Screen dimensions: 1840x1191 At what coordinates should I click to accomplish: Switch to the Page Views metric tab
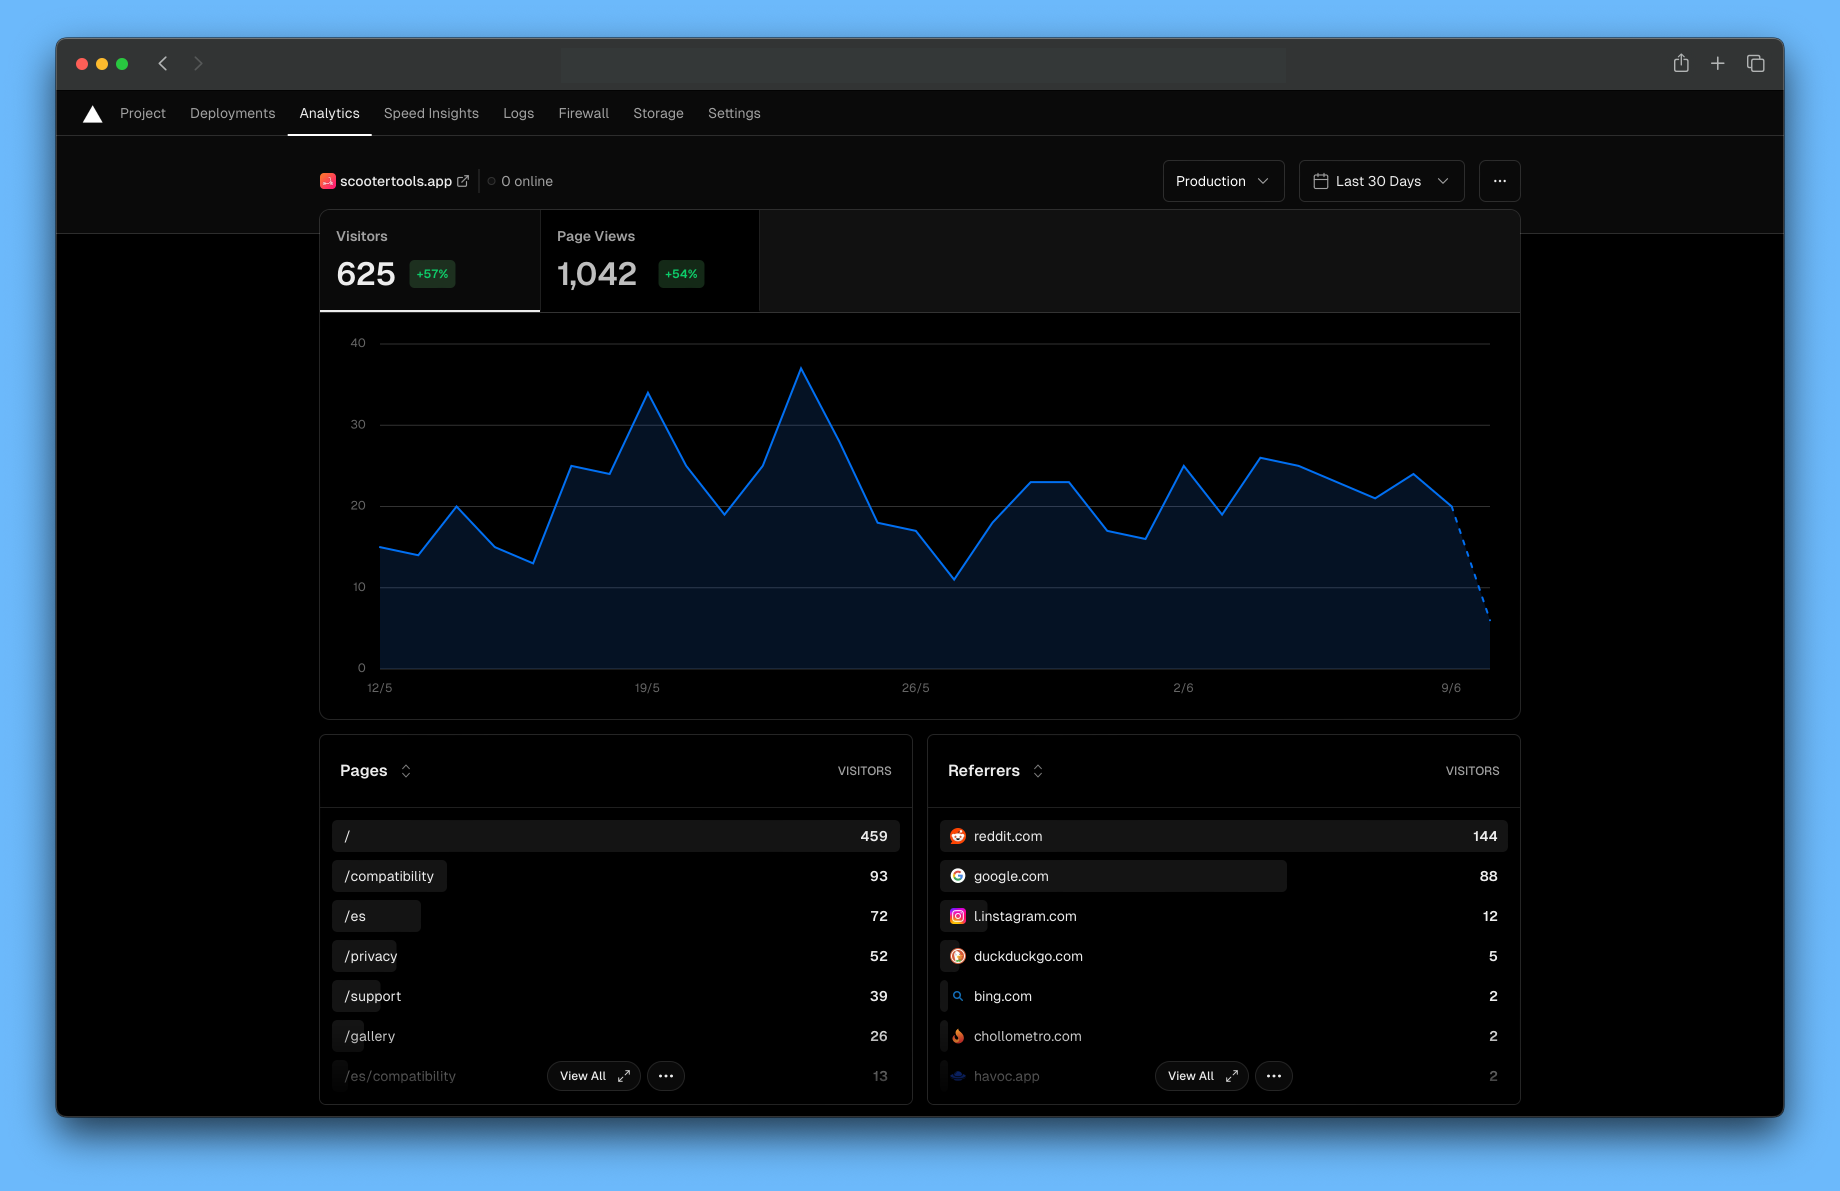pos(649,260)
